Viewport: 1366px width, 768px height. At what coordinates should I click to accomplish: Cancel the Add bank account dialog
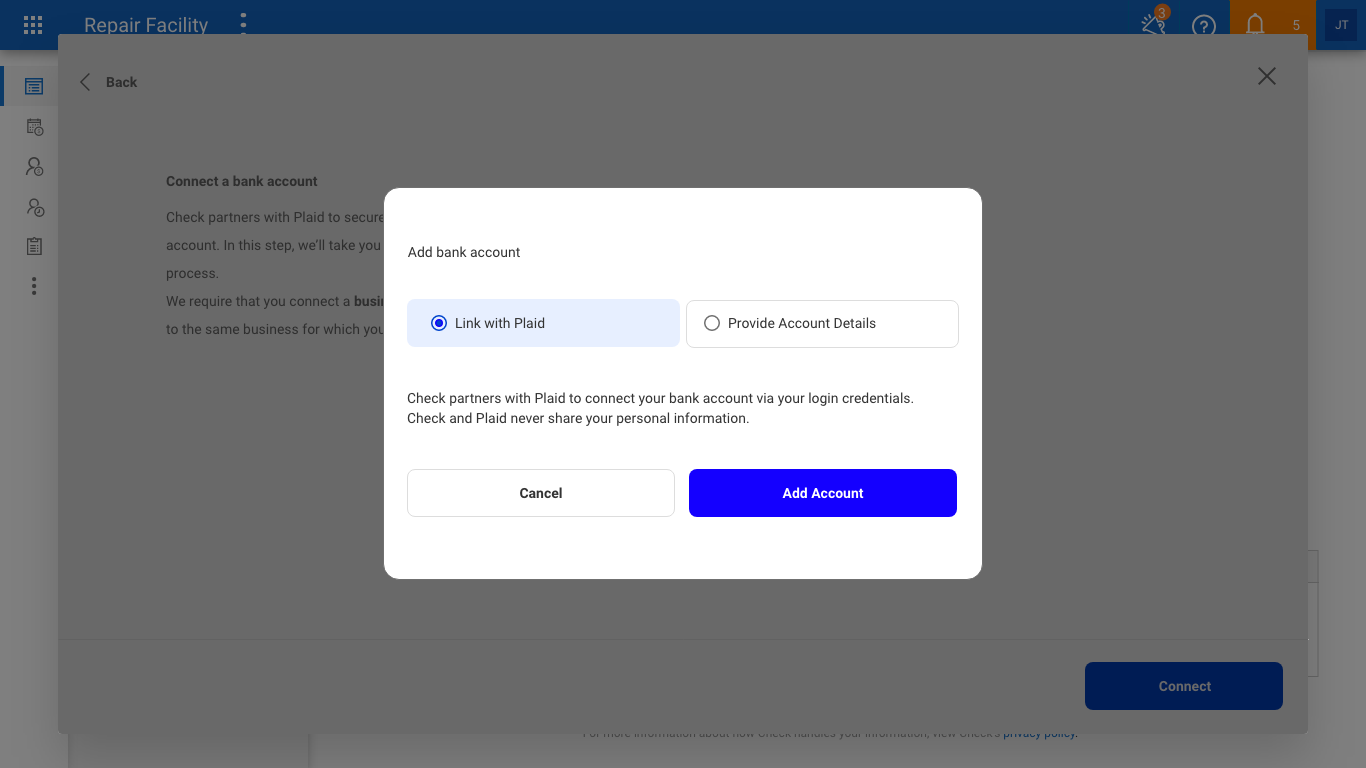(x=540, y=492)
